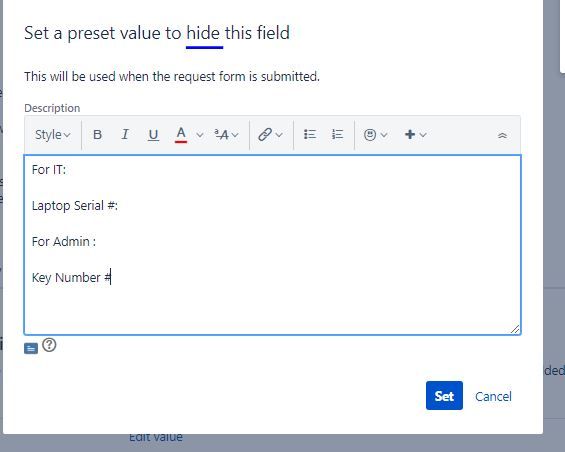Insert a bullet list
Screen dimensions: 565x452
click(x=310, y=135)
